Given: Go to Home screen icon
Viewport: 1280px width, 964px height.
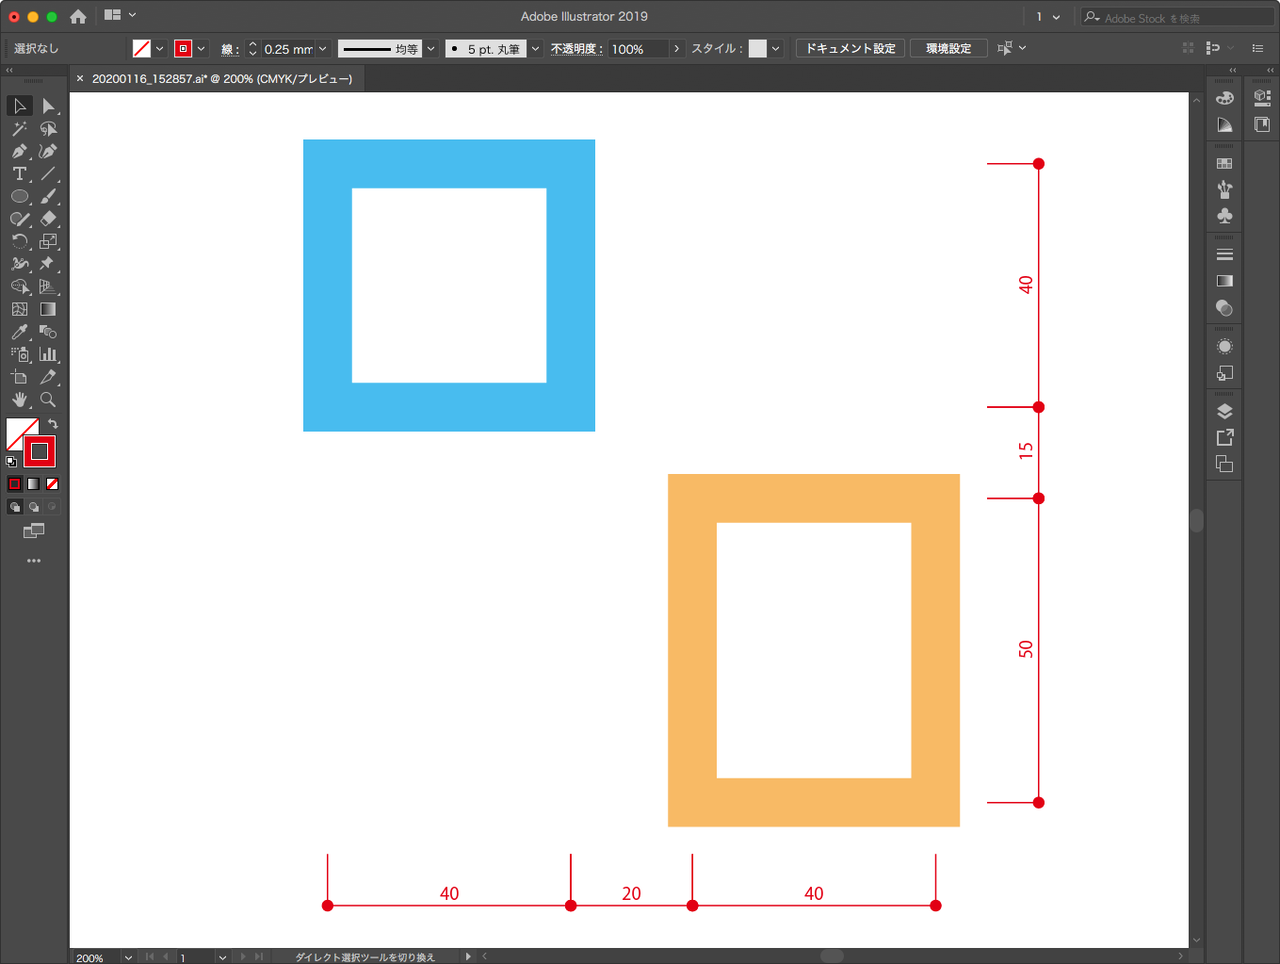Looking at the screenshot, I should tap(78, 16).
